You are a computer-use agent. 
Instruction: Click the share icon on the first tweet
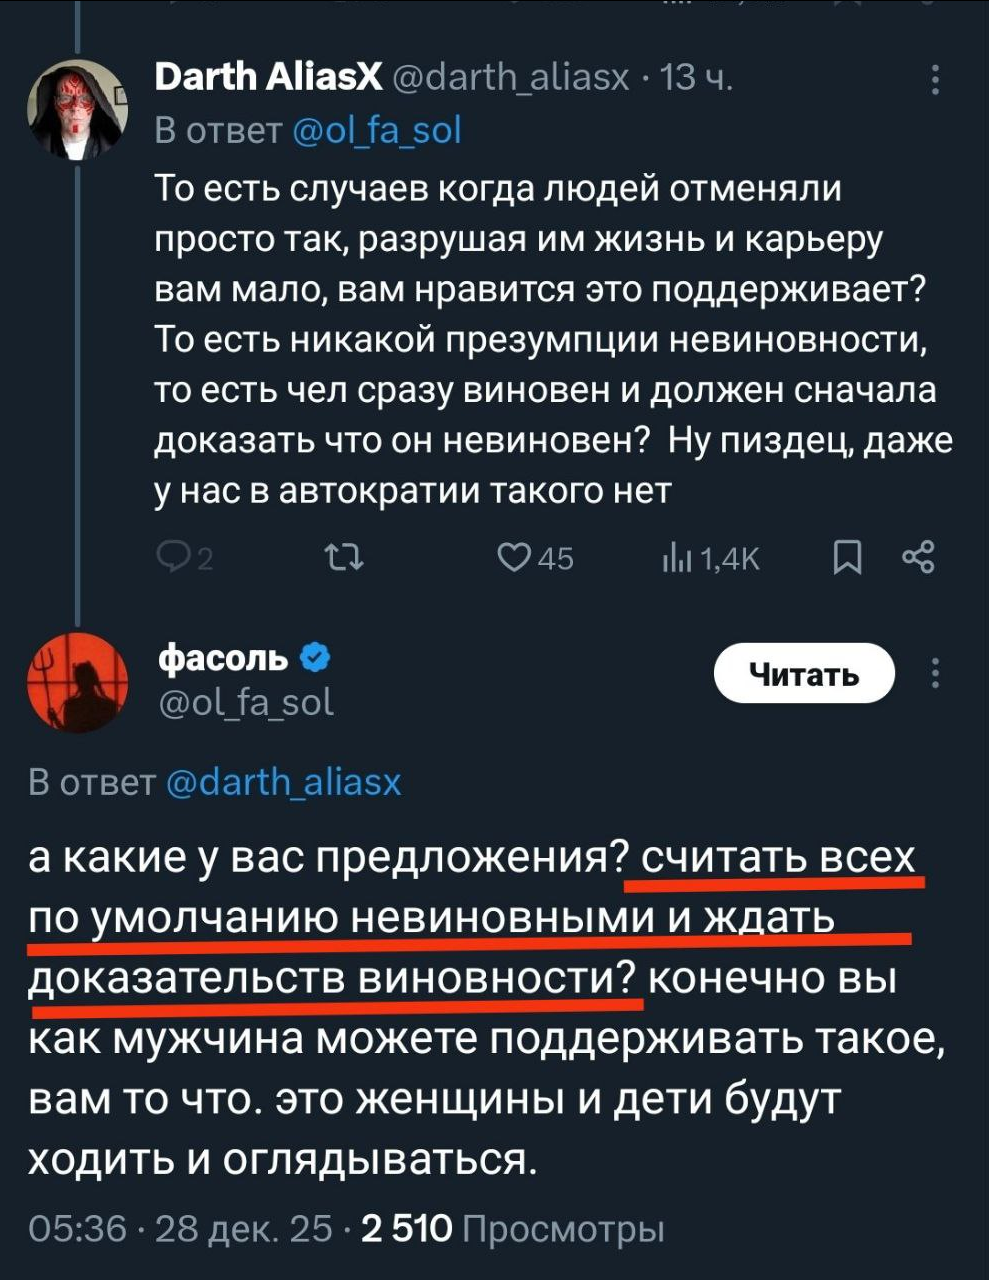pos(917,557)
